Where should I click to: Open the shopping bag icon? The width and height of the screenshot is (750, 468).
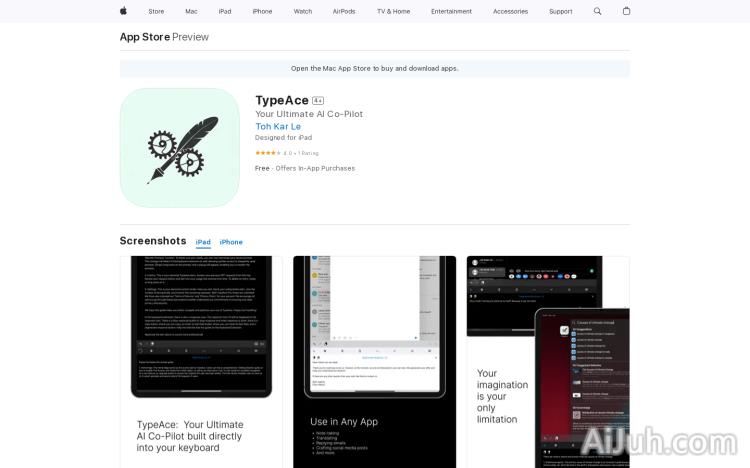pos(626,11)
